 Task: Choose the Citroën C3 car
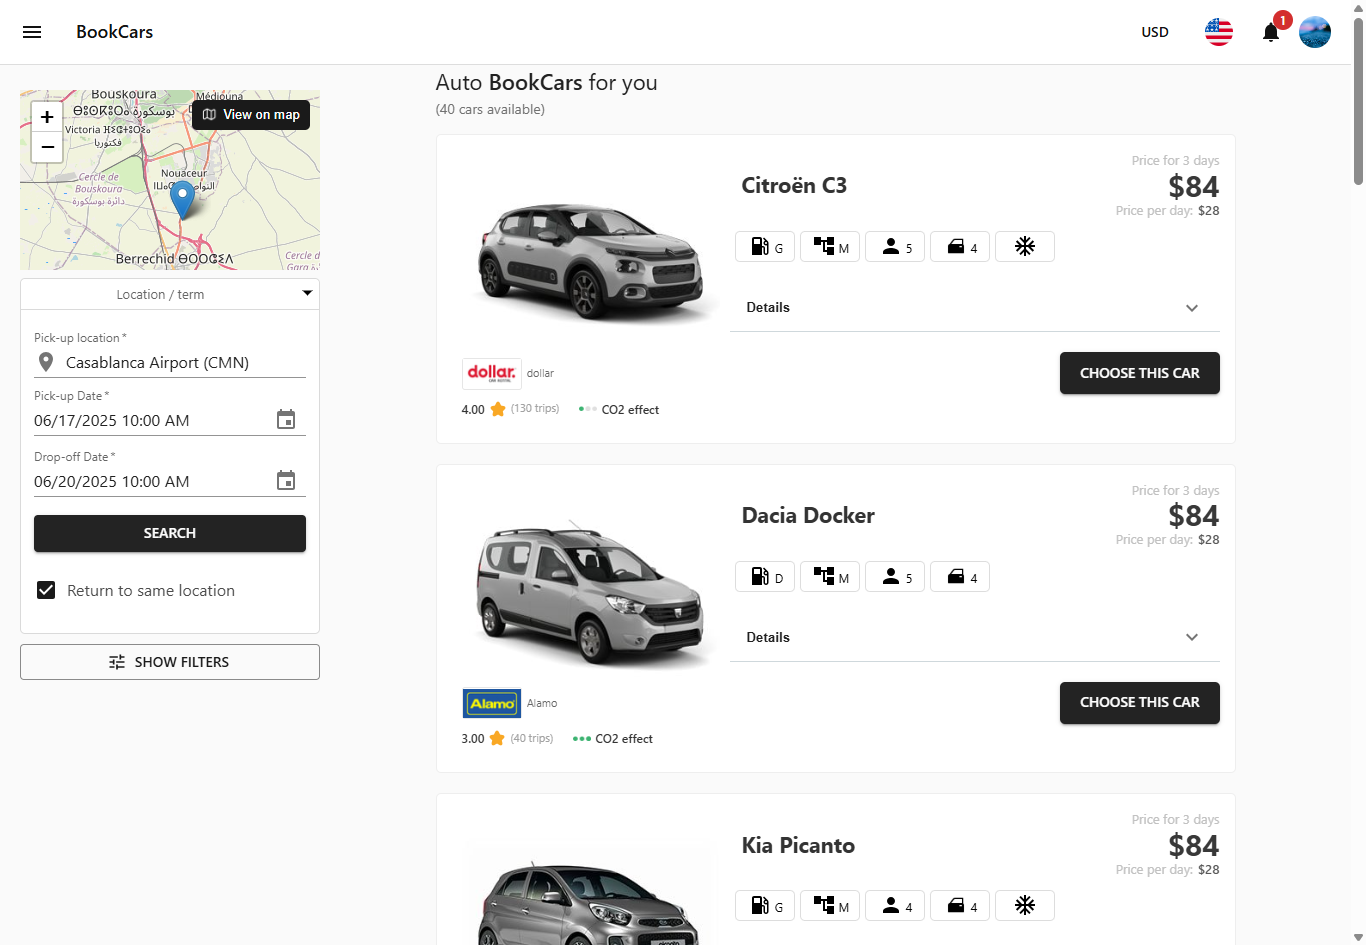1140,373
